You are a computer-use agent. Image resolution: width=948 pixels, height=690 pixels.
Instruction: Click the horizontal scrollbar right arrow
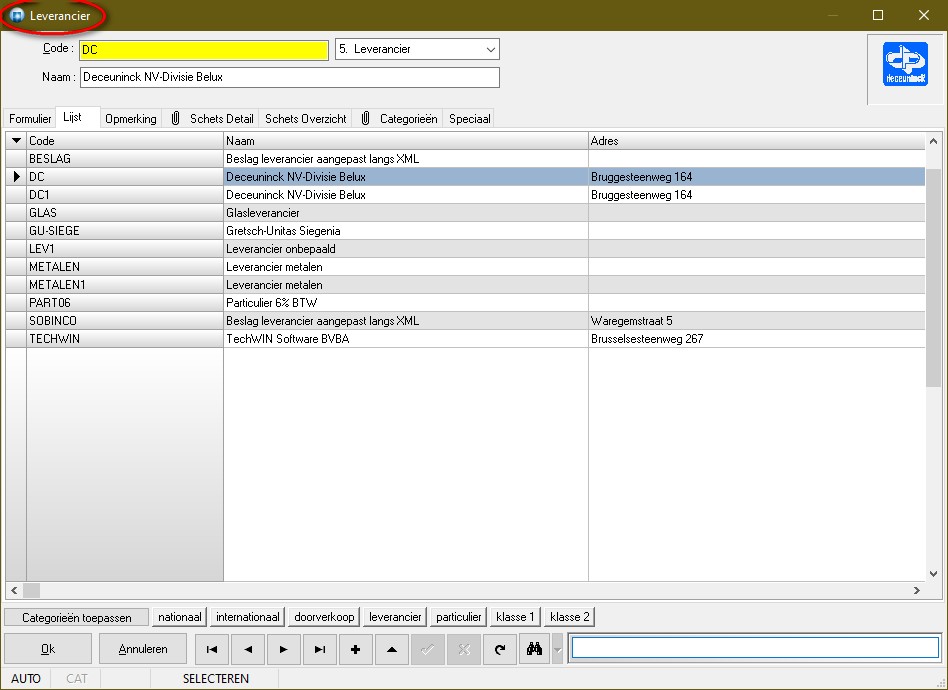tap(917, 590)
